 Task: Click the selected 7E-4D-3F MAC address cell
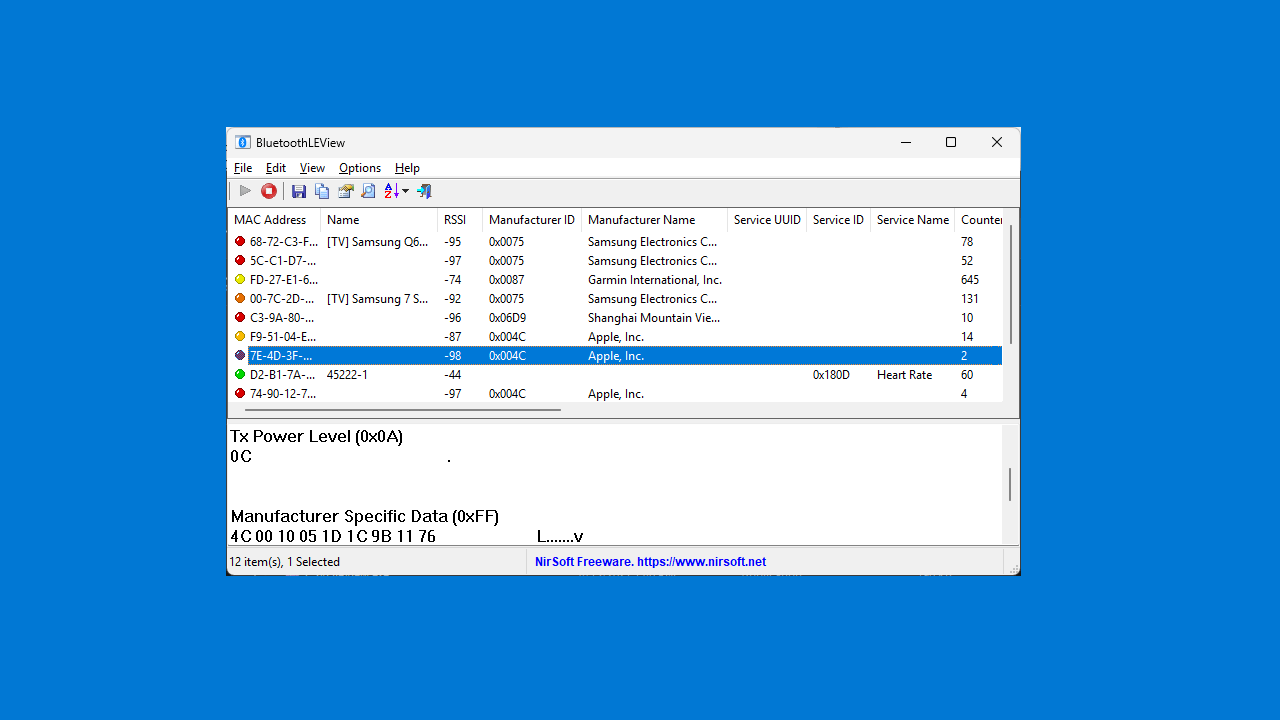tap(281, 356)
